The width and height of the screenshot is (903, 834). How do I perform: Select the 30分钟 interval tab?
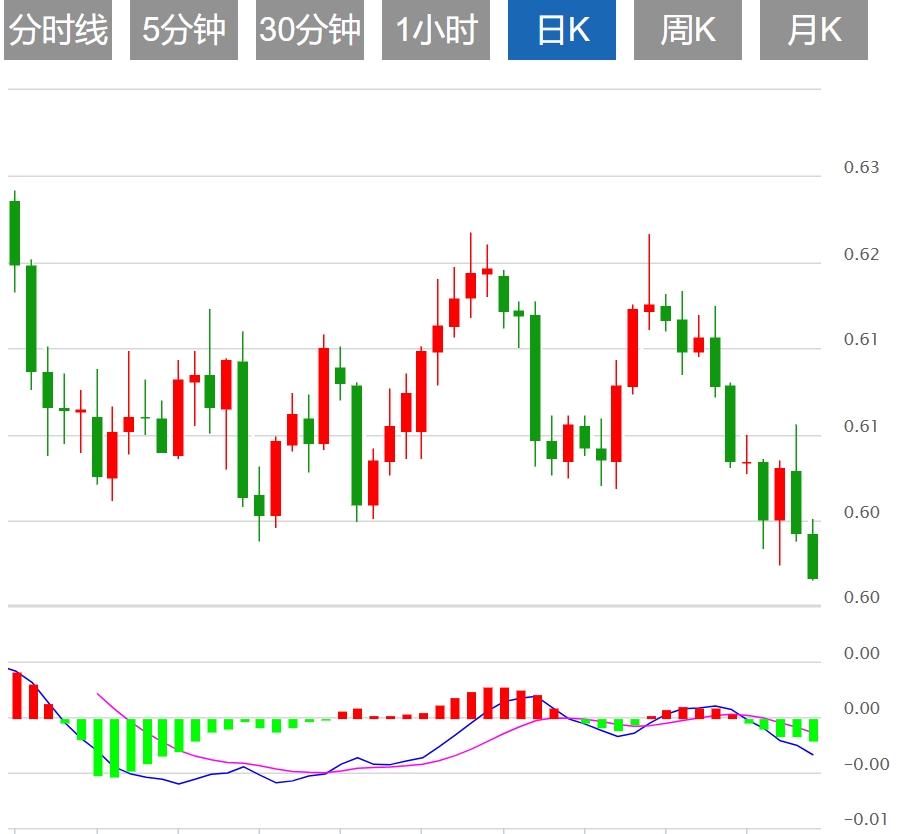(x=310, y=29)
